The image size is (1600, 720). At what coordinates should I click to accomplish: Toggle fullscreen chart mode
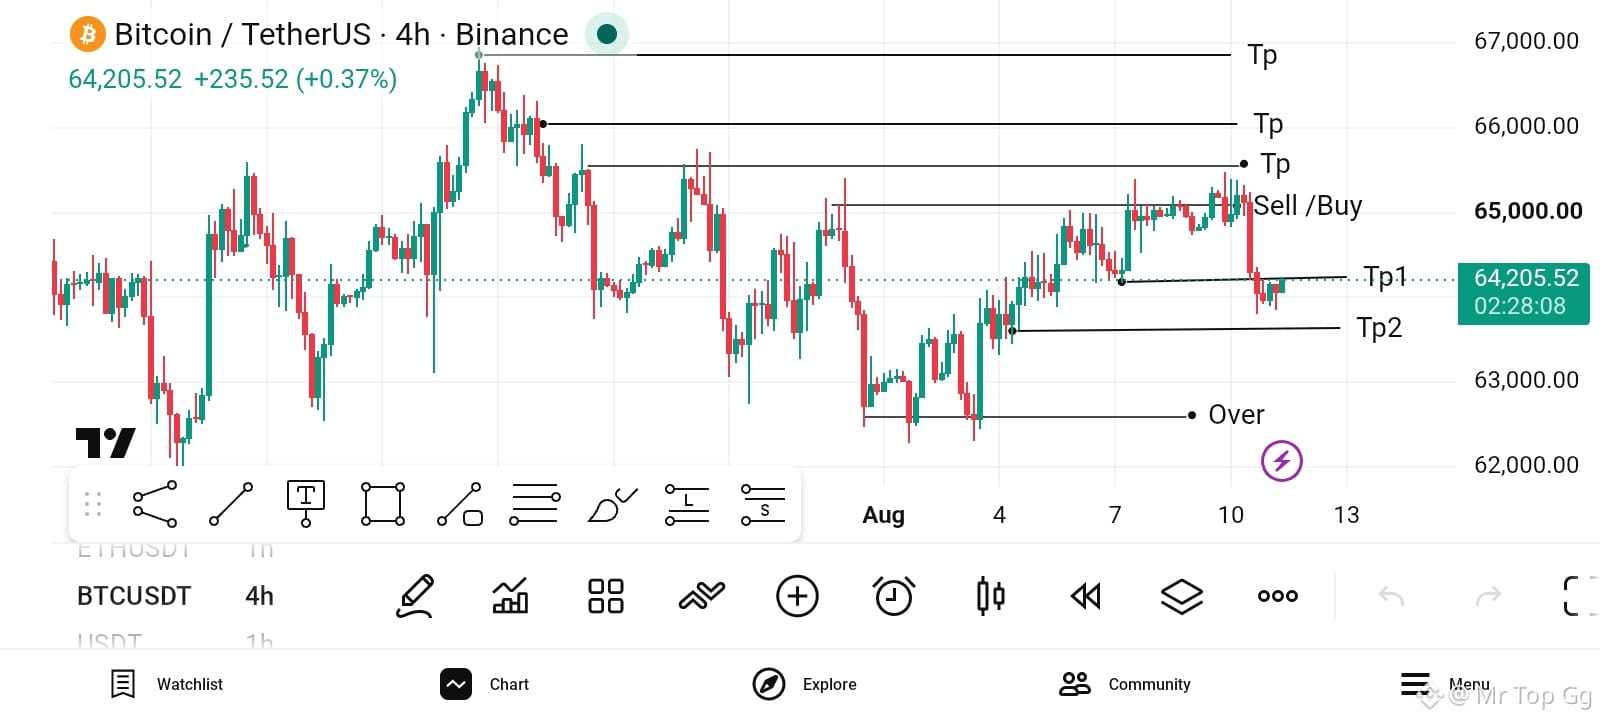coord(1580,597)
